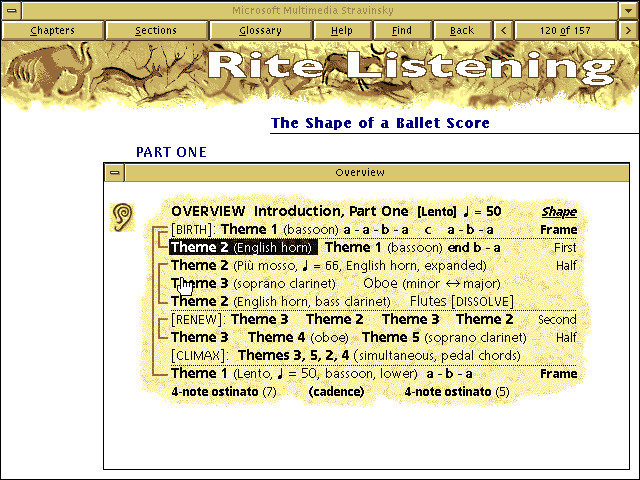Open the Shape link in overview
Image resolution: width=640 pixels, height=480 pixels.
click(x=559, y=212)
